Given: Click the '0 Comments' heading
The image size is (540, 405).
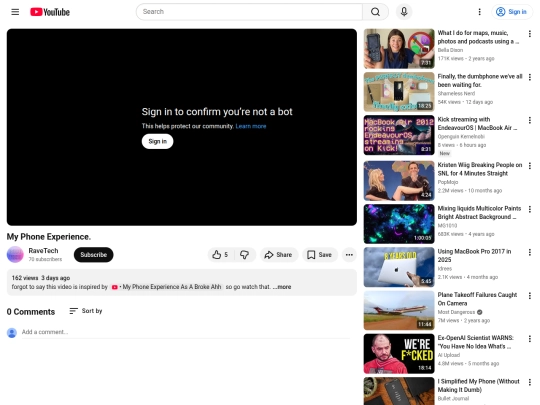Looking at the screenshot, I should click(31, 312).
